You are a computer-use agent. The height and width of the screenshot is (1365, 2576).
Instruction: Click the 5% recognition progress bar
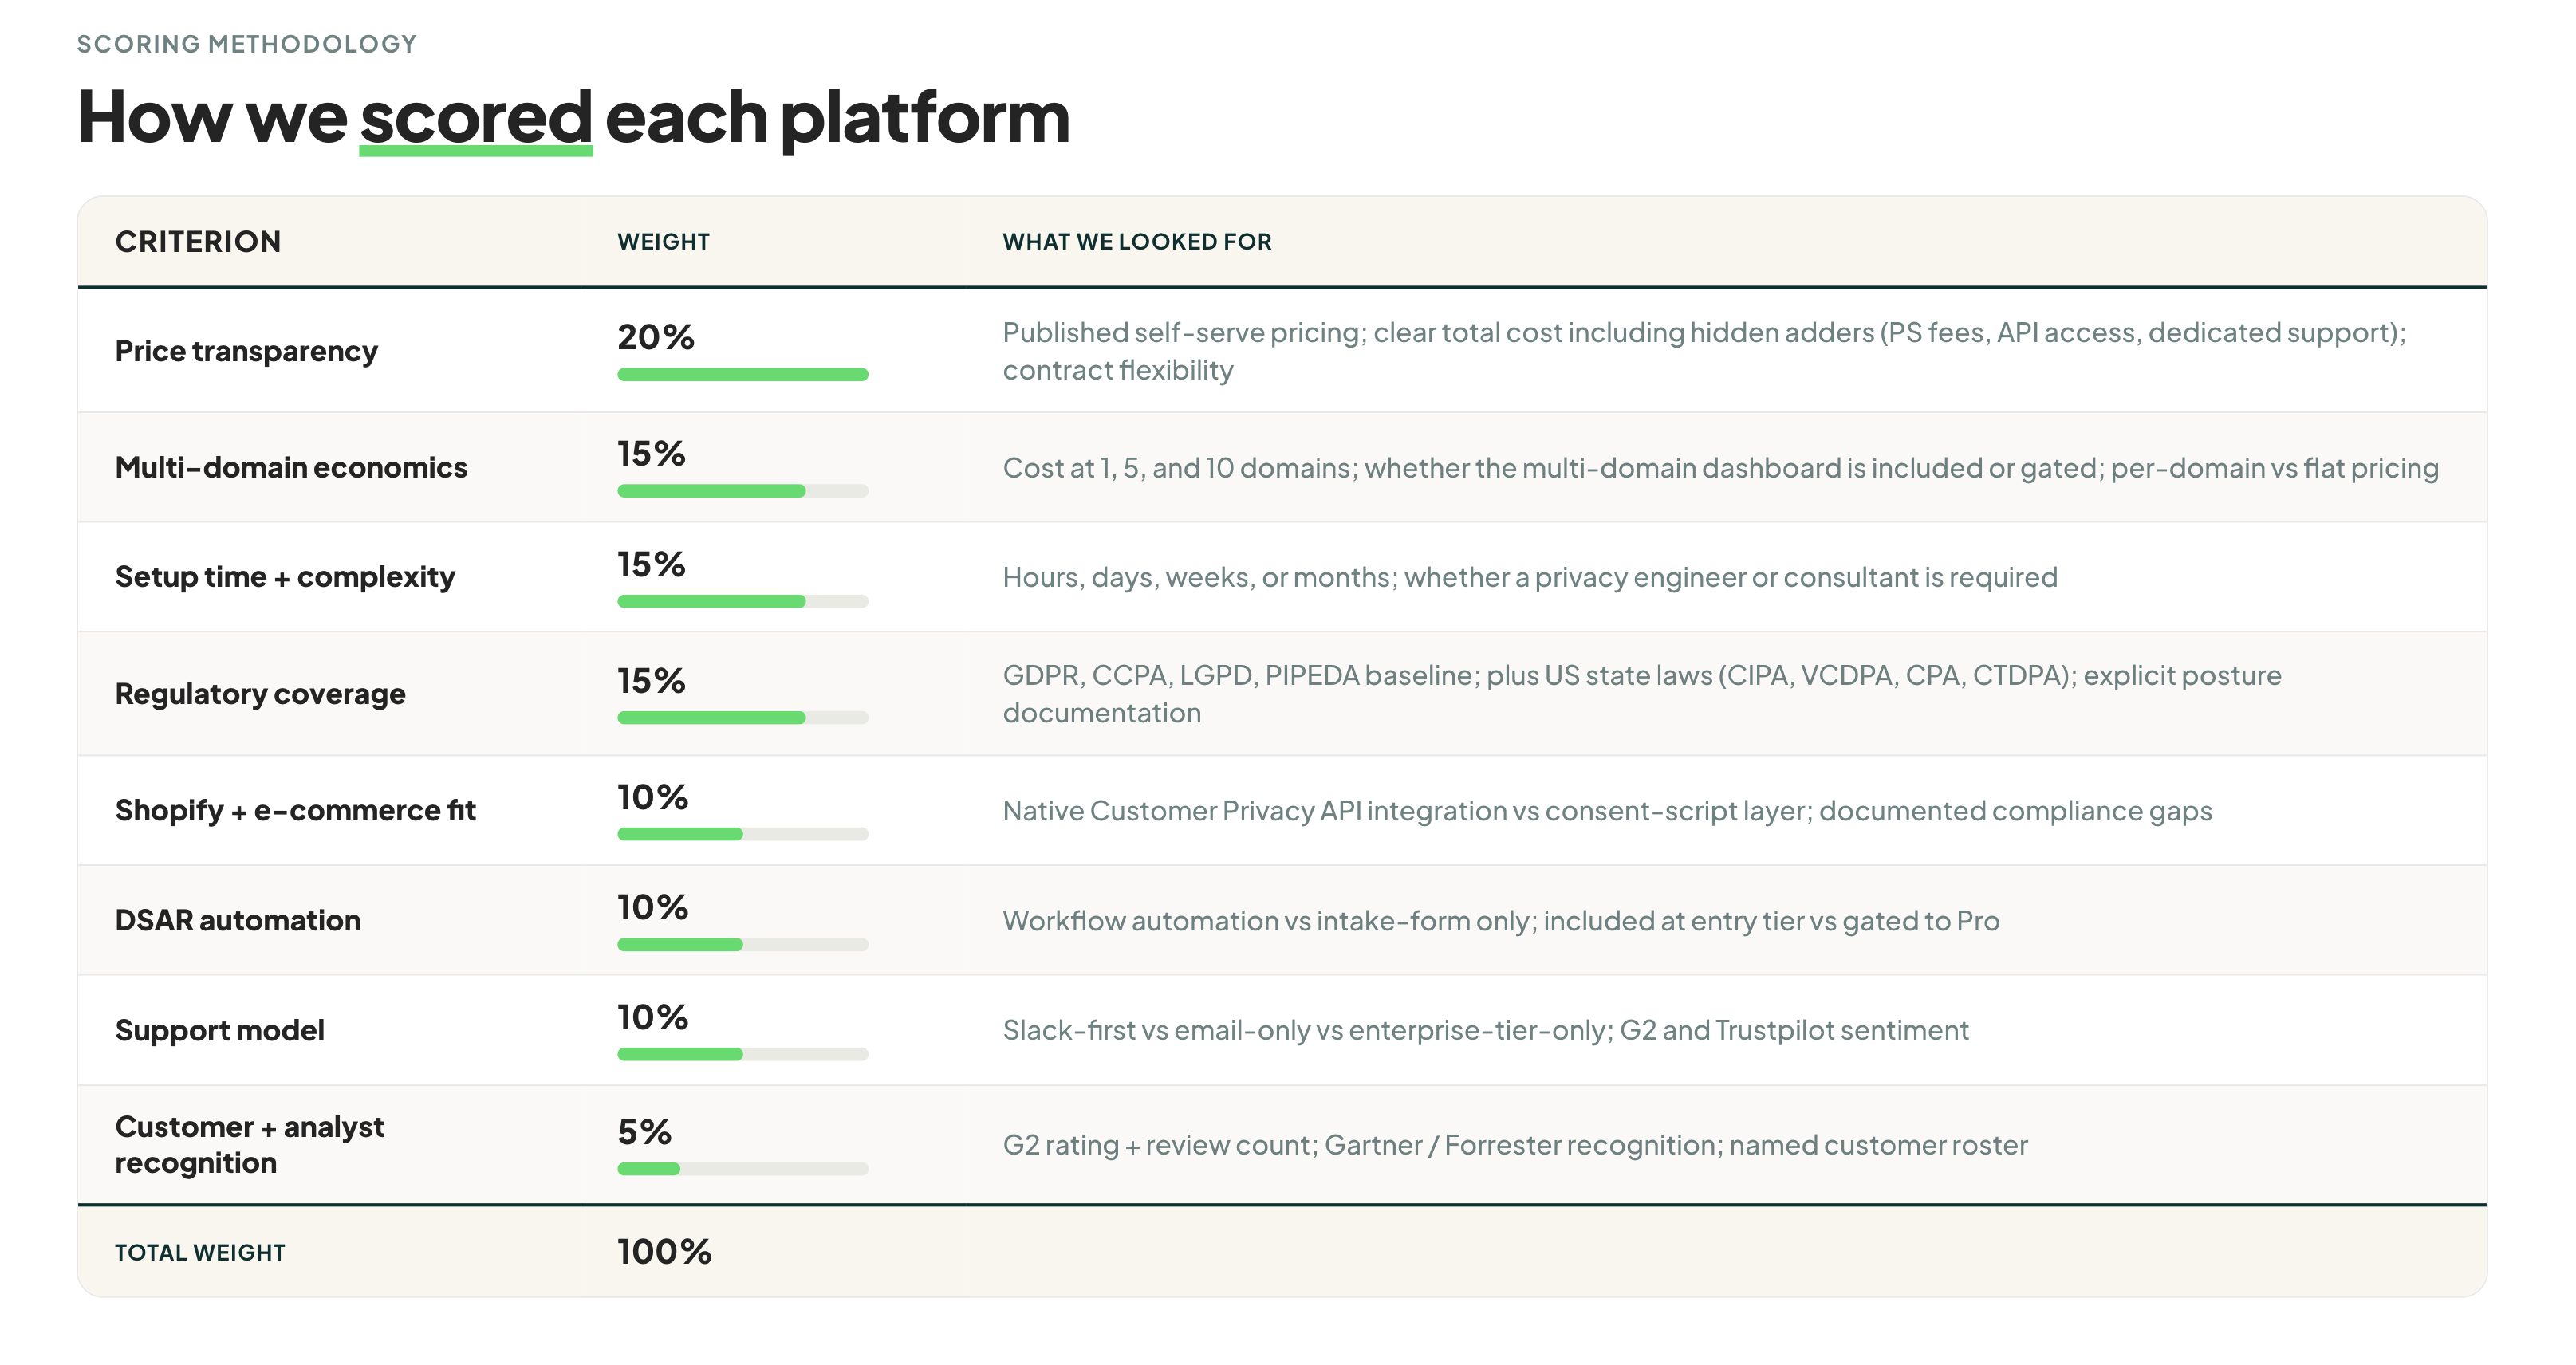click(743, 1169)
